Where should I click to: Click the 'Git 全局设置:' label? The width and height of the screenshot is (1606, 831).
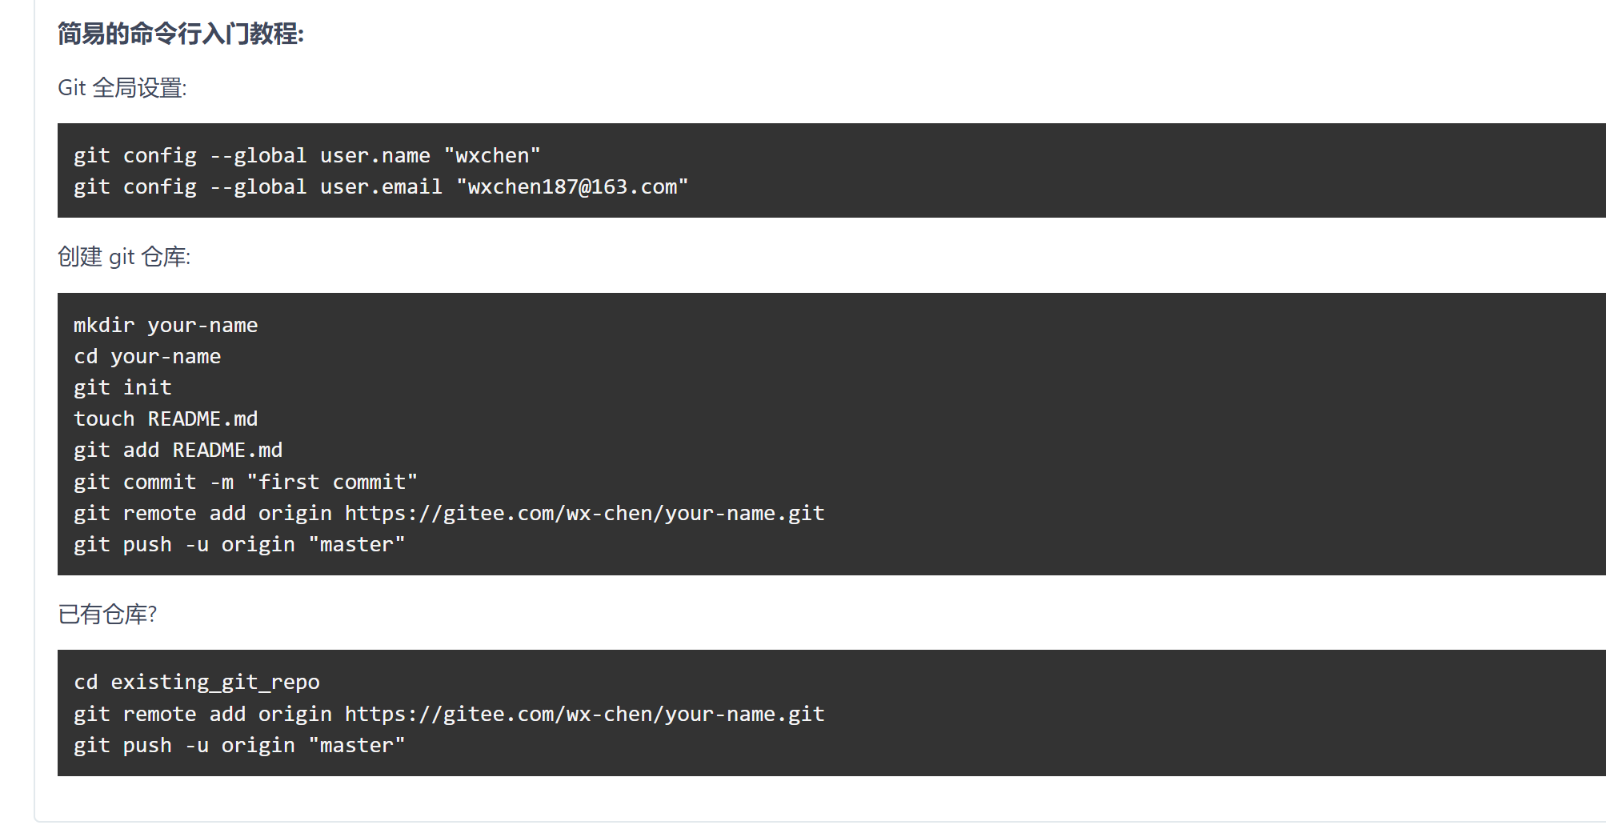tap(122, 88)
